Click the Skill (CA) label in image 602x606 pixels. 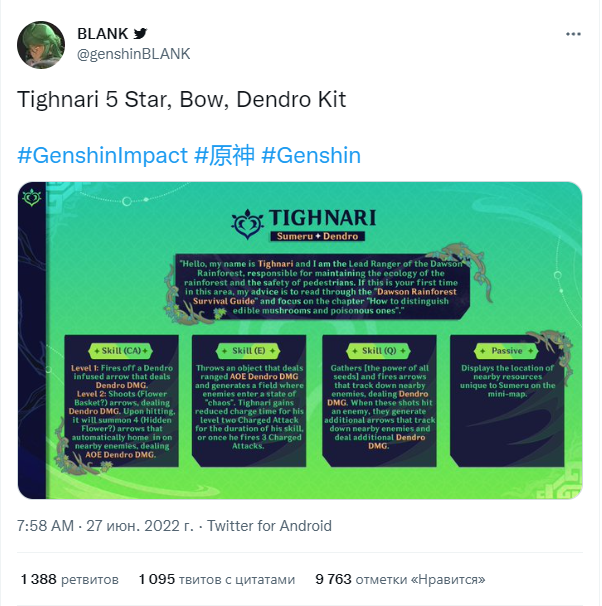tap(121, 351)
